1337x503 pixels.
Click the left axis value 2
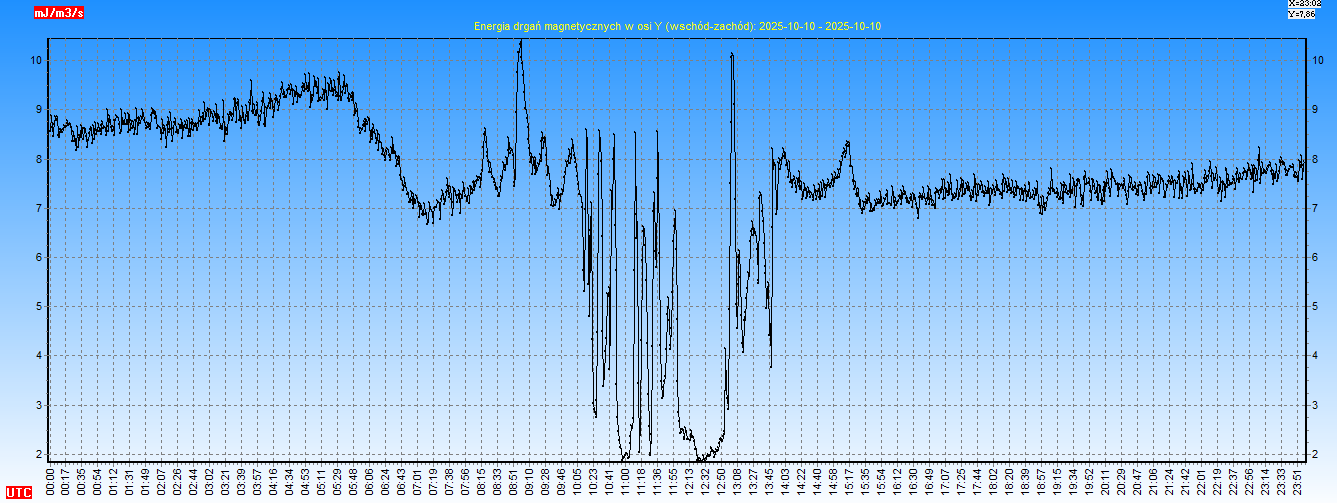(x=39, y=455)
